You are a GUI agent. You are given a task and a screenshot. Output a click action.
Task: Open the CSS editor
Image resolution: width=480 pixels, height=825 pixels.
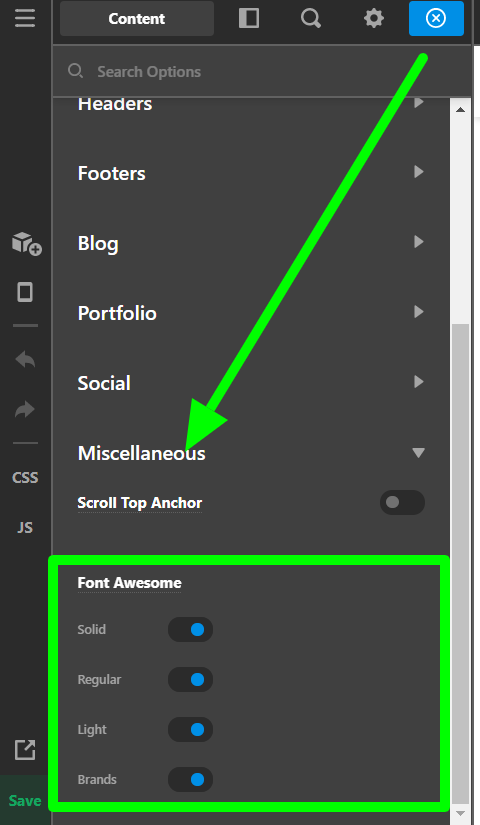[x=25, y=478]
